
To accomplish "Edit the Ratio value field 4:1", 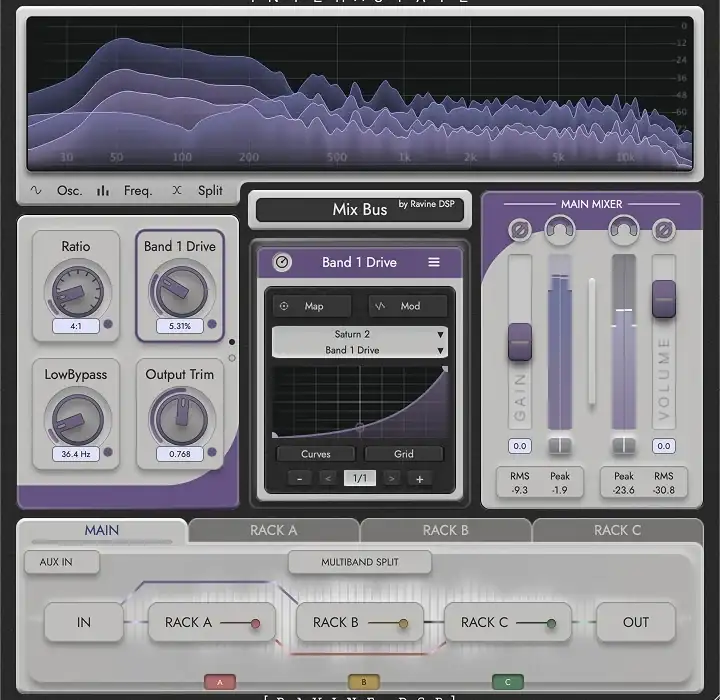I will coord(76,326).
